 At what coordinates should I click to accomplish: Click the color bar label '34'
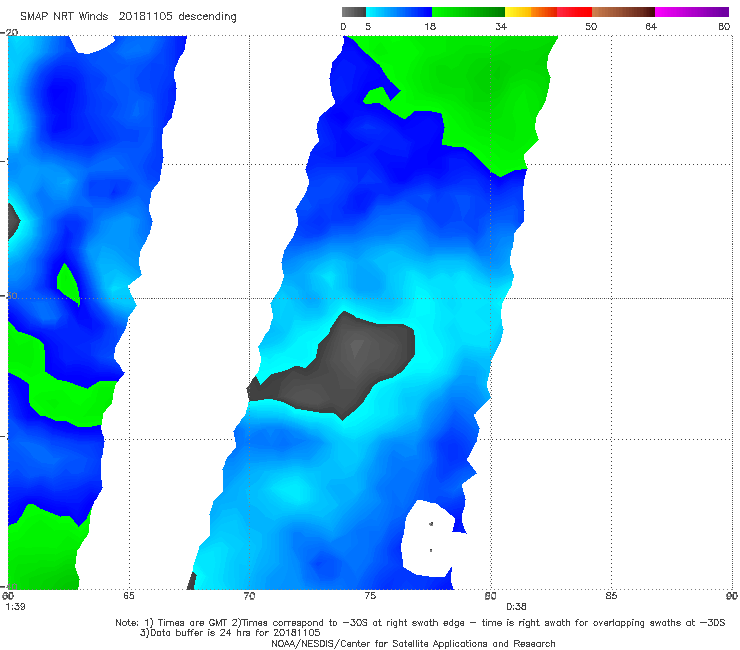point(501,27)
